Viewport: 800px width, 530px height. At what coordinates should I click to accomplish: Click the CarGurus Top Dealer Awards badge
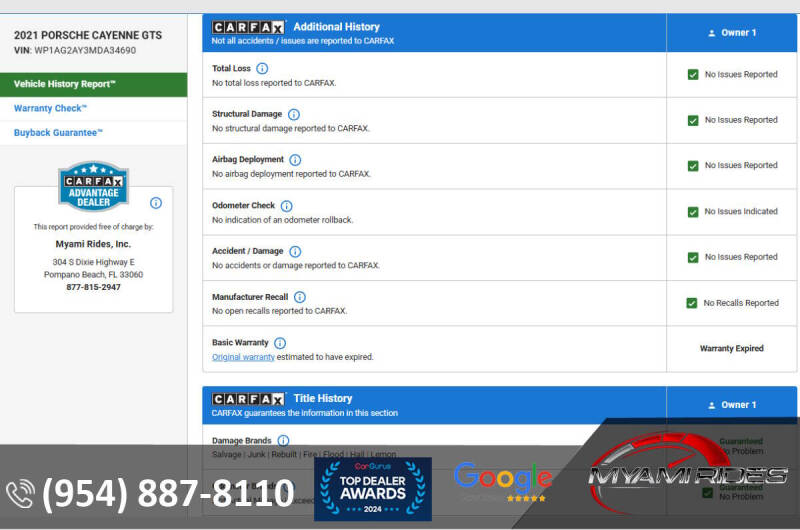pyautogui.click(x=372, y=489)
